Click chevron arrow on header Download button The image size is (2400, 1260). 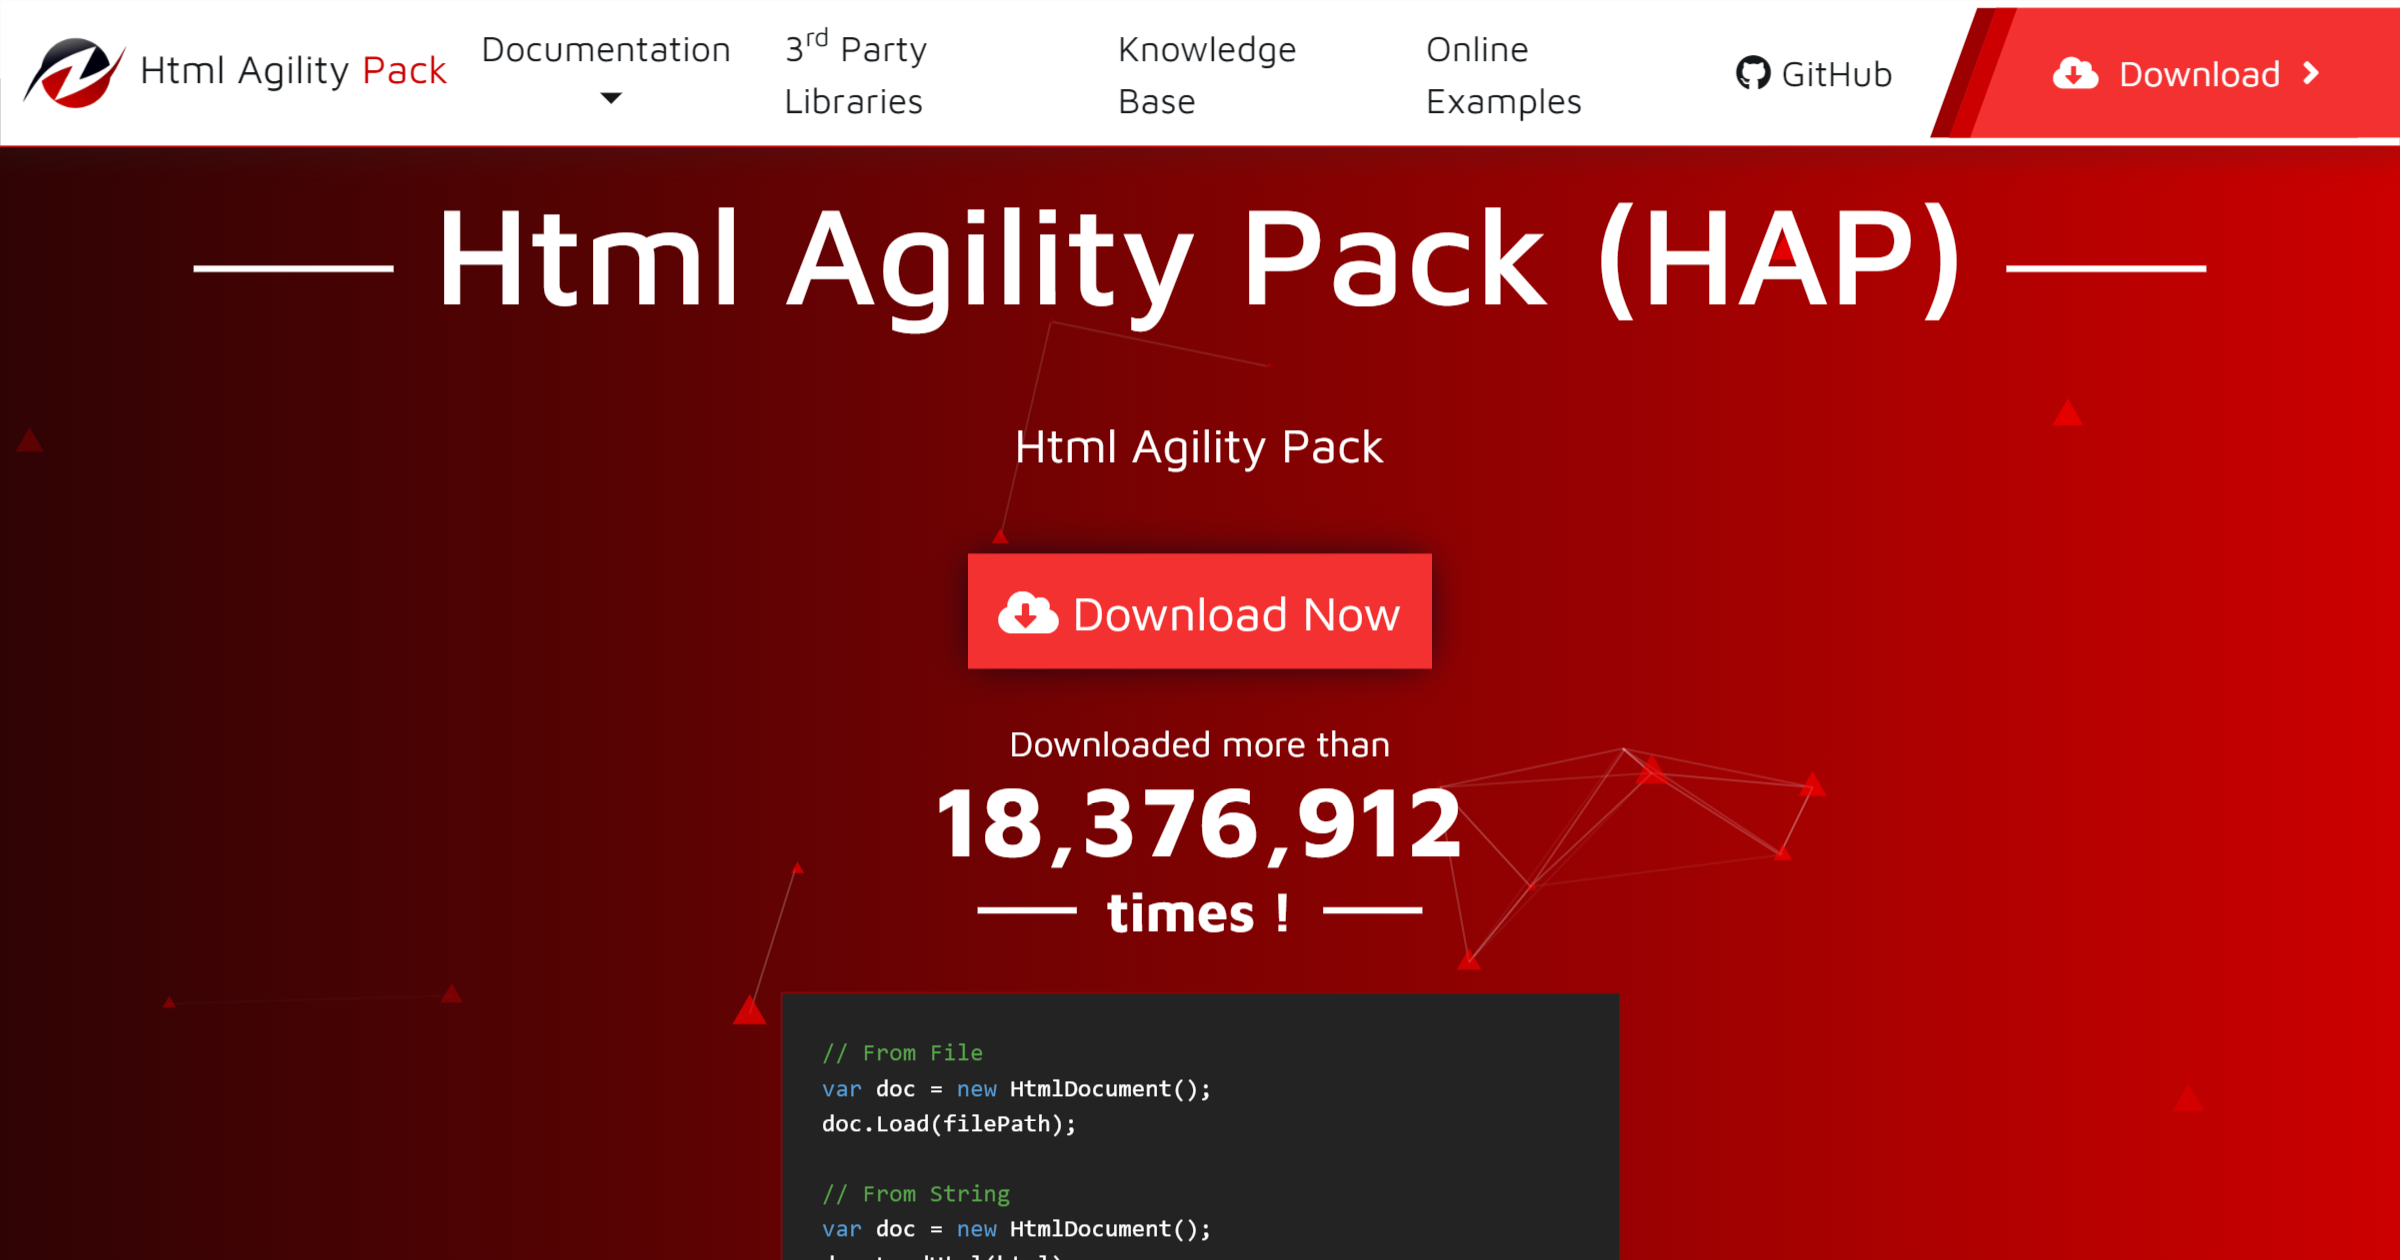tap(2311, 73)
